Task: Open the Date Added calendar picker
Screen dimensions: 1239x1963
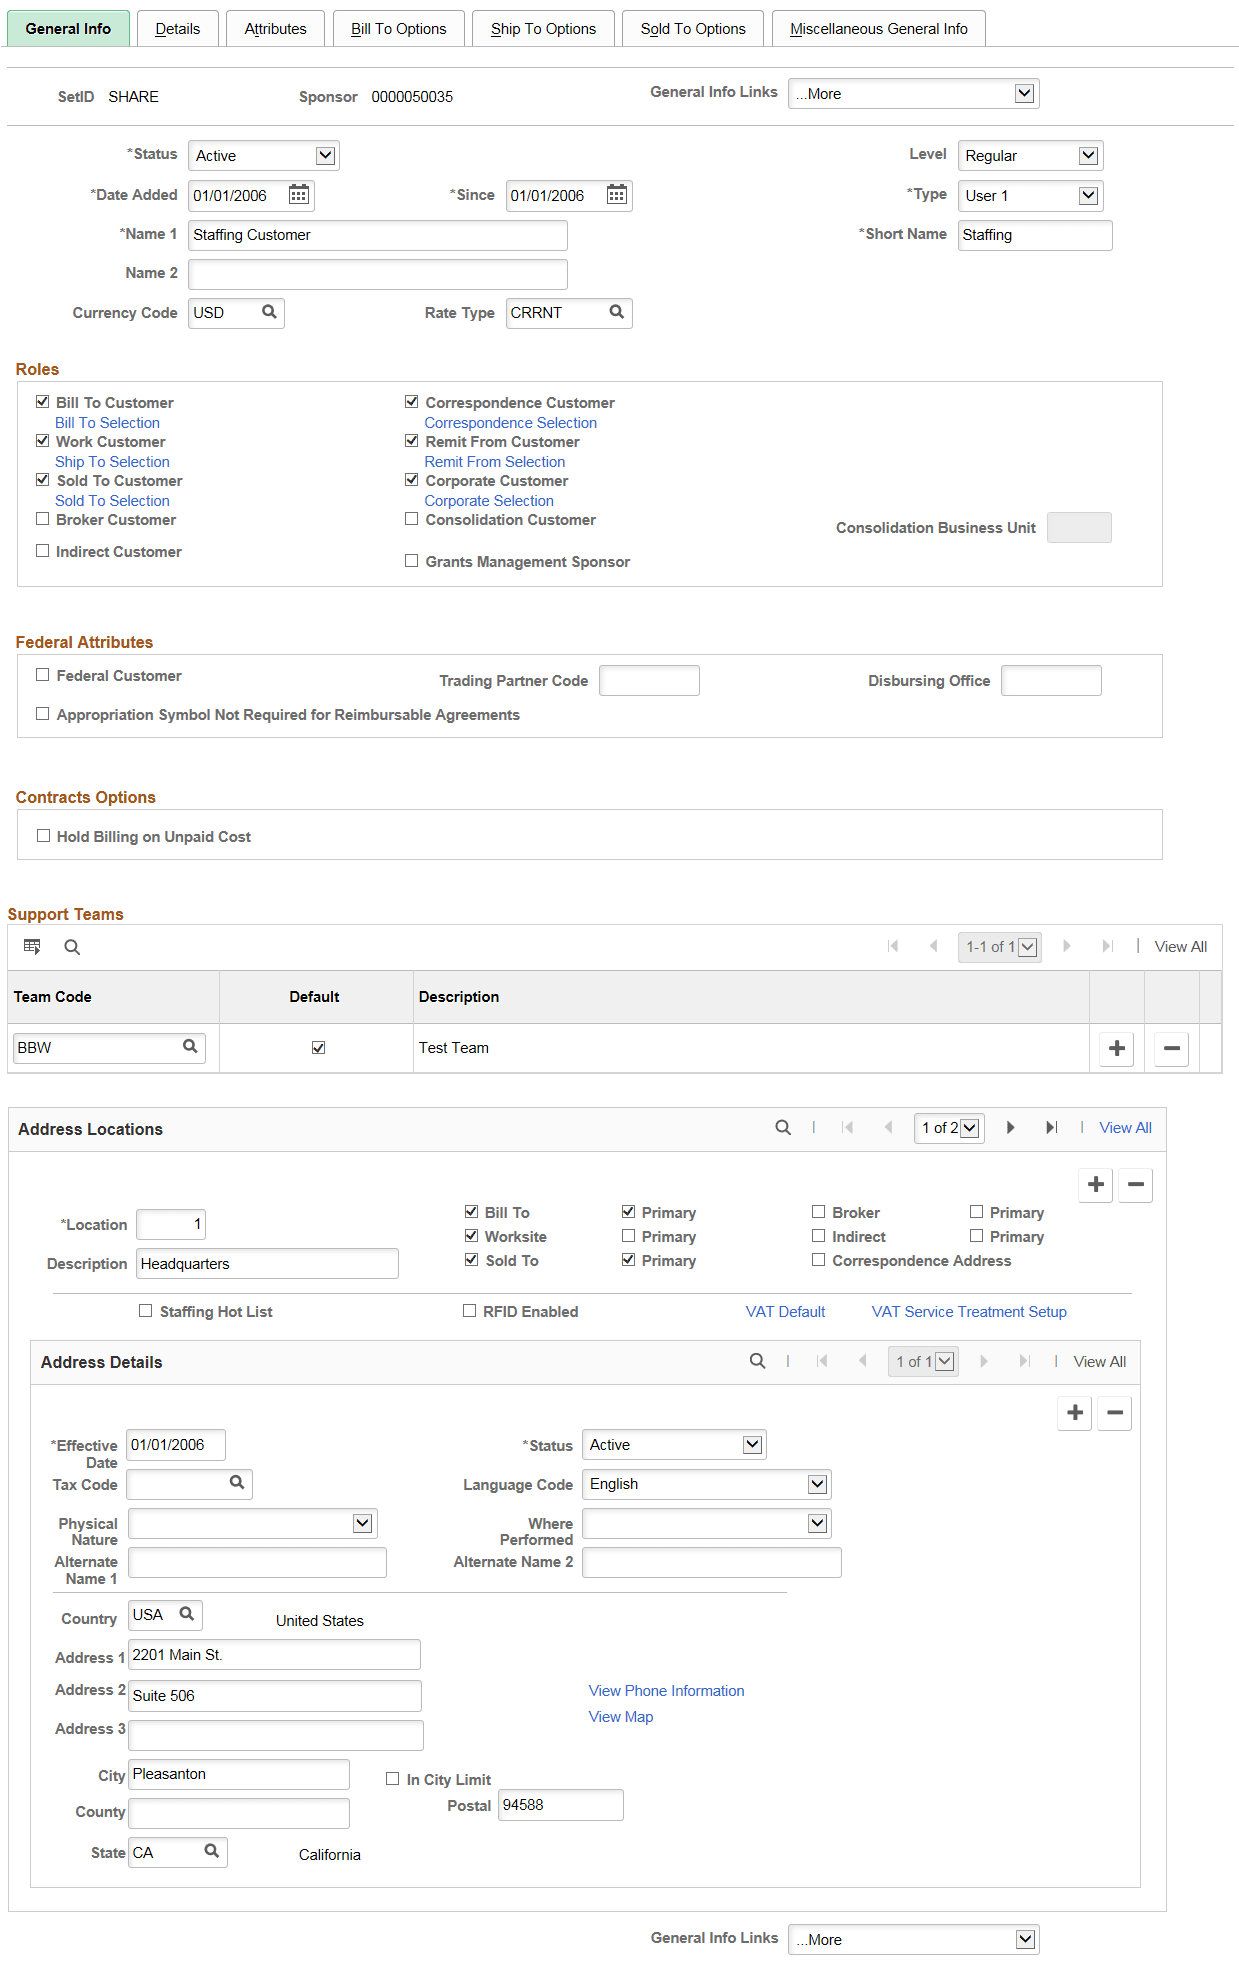Action: [299, 195]
